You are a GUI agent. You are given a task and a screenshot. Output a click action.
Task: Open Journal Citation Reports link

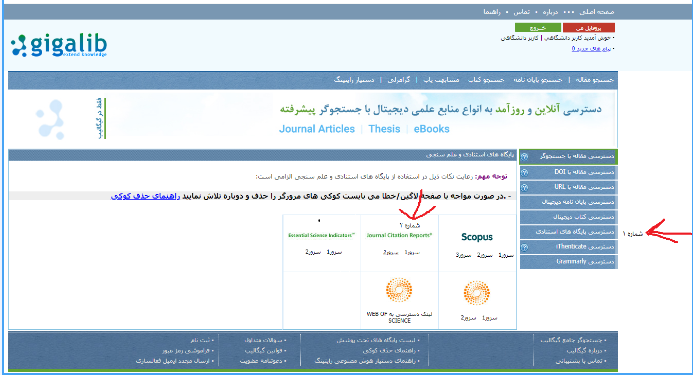[x=399, y=235]
